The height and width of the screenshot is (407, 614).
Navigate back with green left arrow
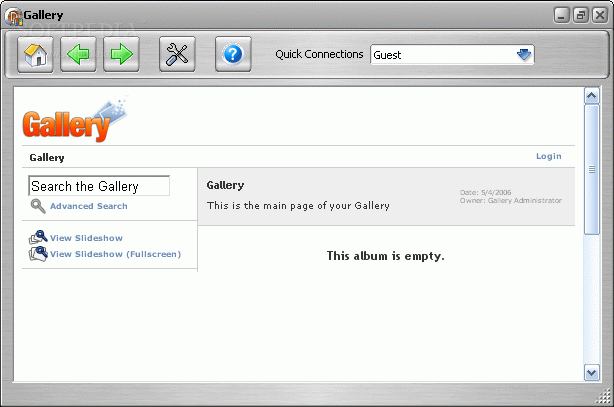tap(78, 54)
